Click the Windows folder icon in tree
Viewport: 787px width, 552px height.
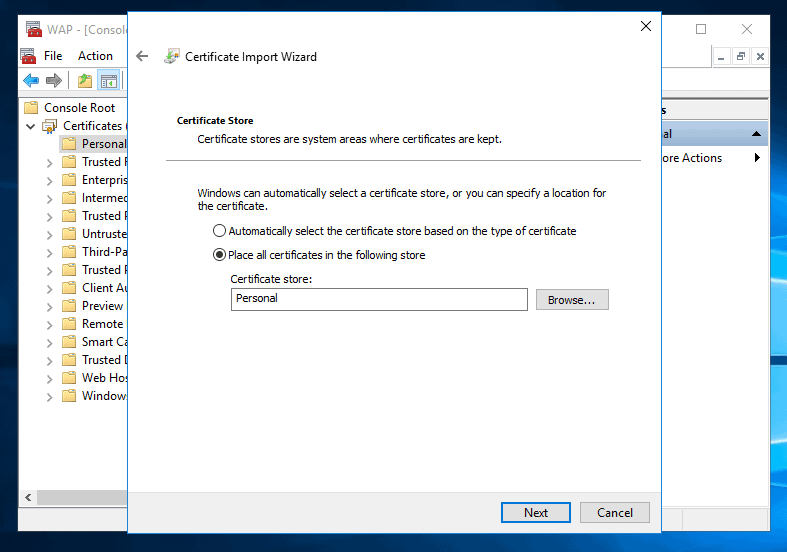(69, 396)
